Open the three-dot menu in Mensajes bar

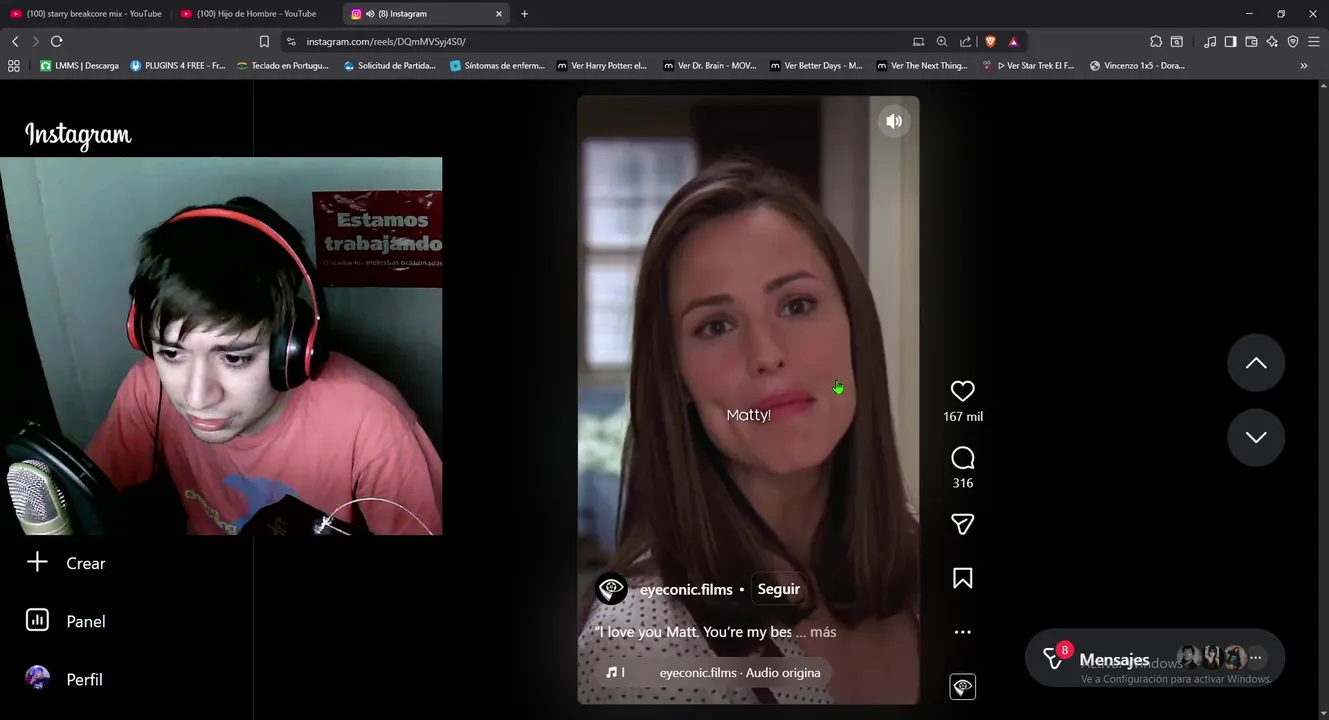click(x=1255, y=657)
